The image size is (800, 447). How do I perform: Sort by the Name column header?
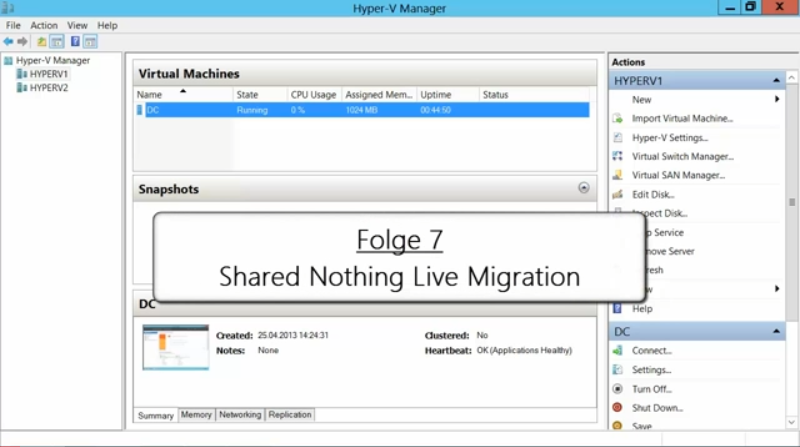point(184,94)
